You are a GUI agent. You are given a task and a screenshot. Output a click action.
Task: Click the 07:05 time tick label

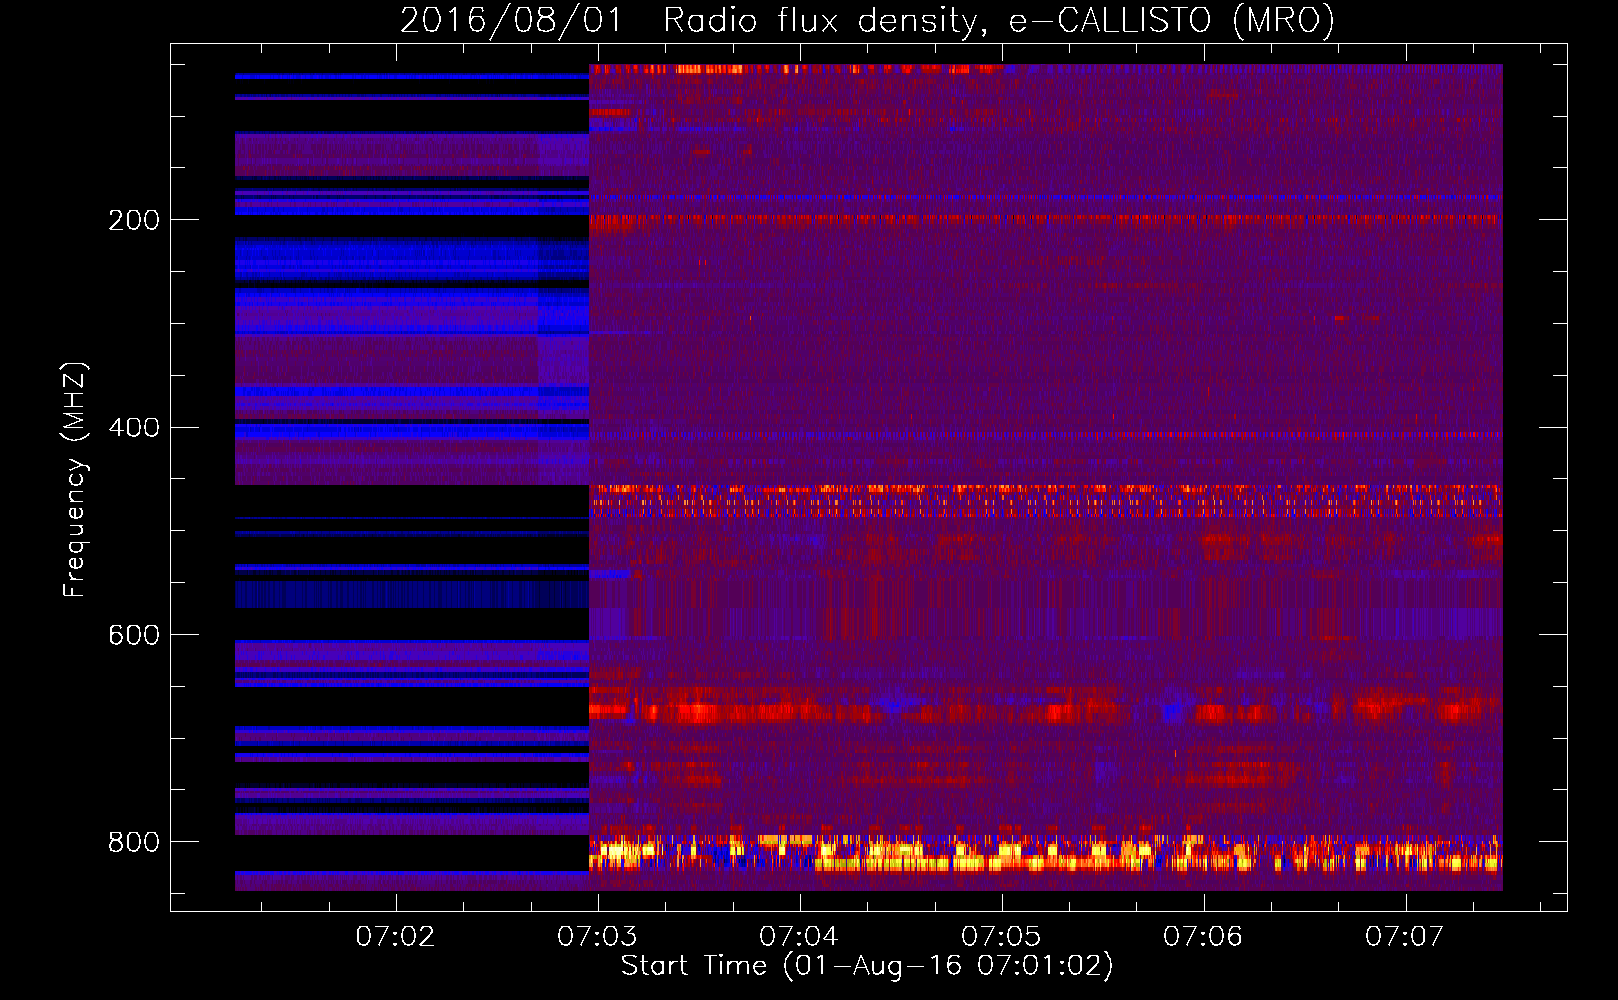point(1002,937)
